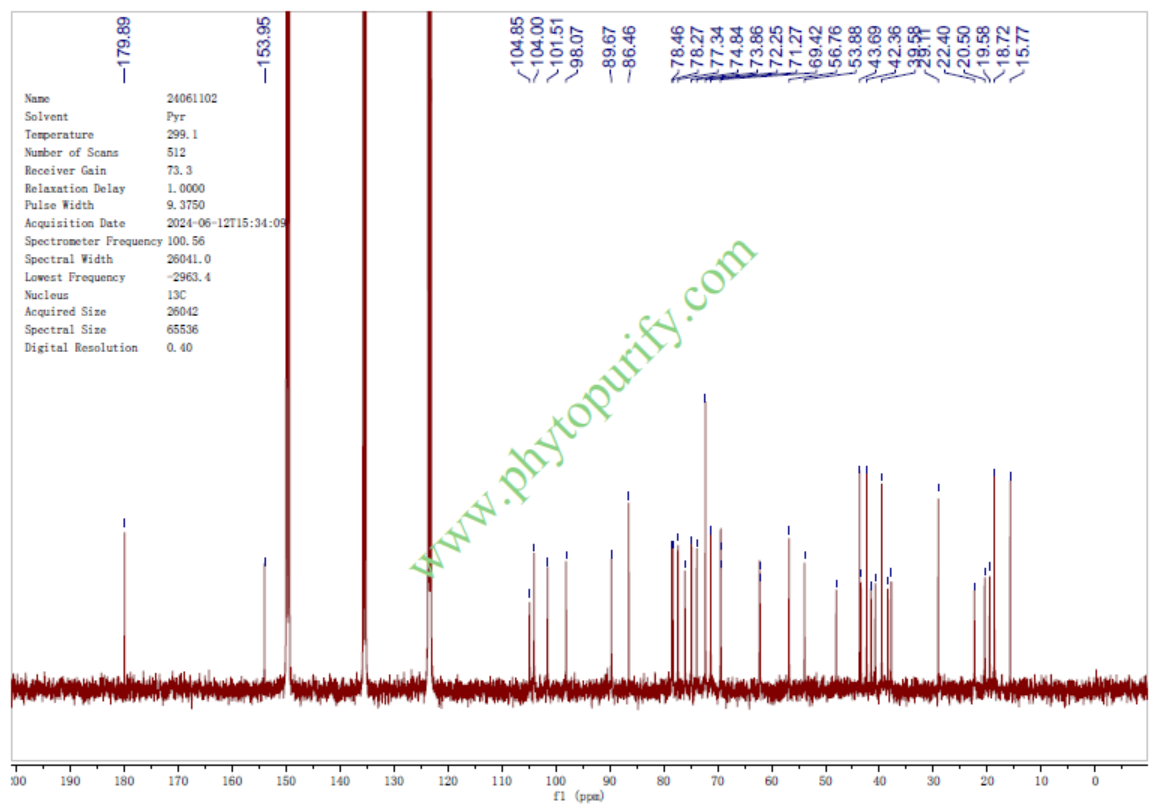The width and height of the screenshot is (1158, 812).
Task: Select the Digital Resolution parameter label
Action: 81,348
